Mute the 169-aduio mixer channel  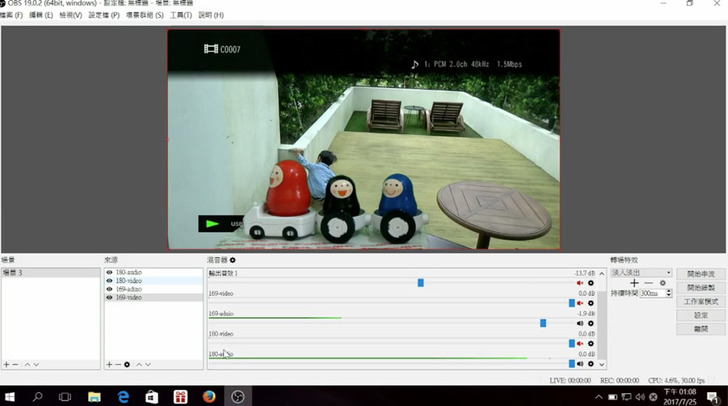pos(580,323)
